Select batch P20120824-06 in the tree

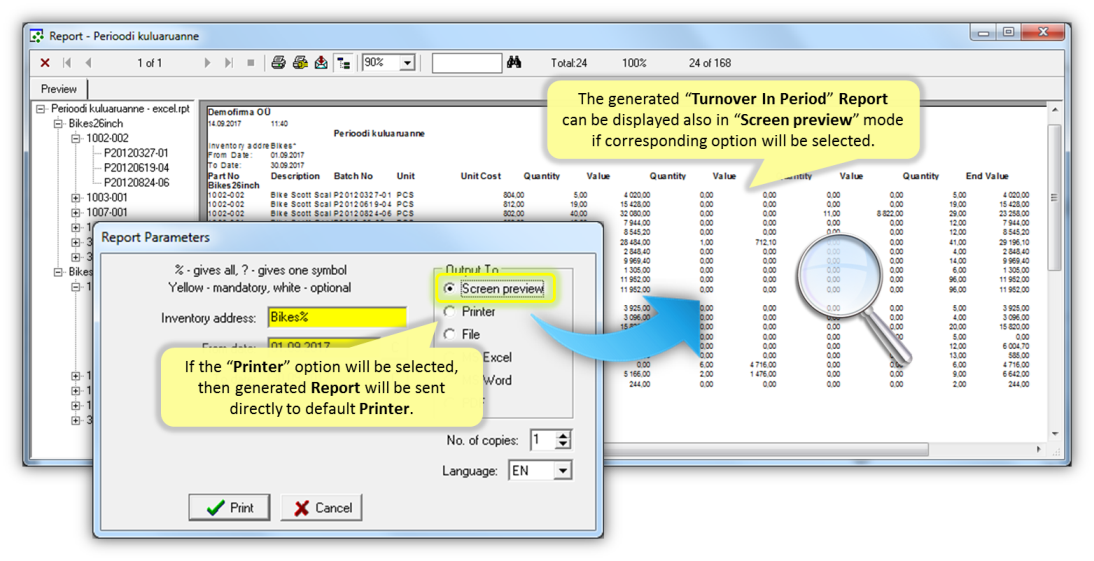(x=136, y=182)
